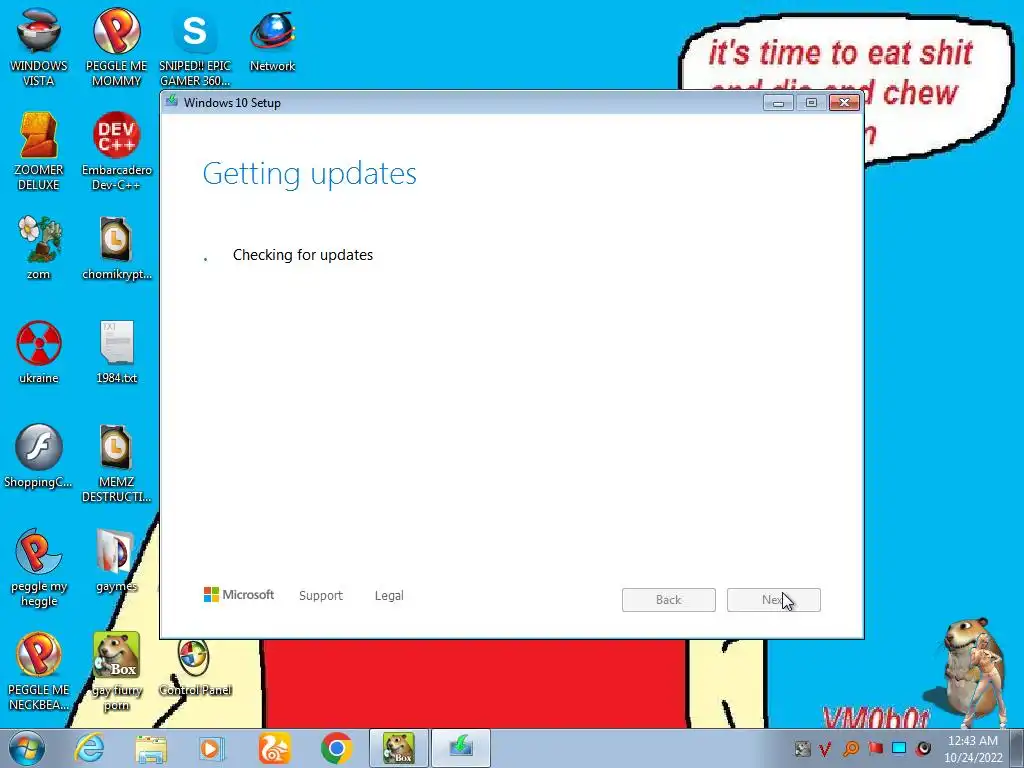
Task: Select the peggle my heggle icon
Action: click(39, 568)
